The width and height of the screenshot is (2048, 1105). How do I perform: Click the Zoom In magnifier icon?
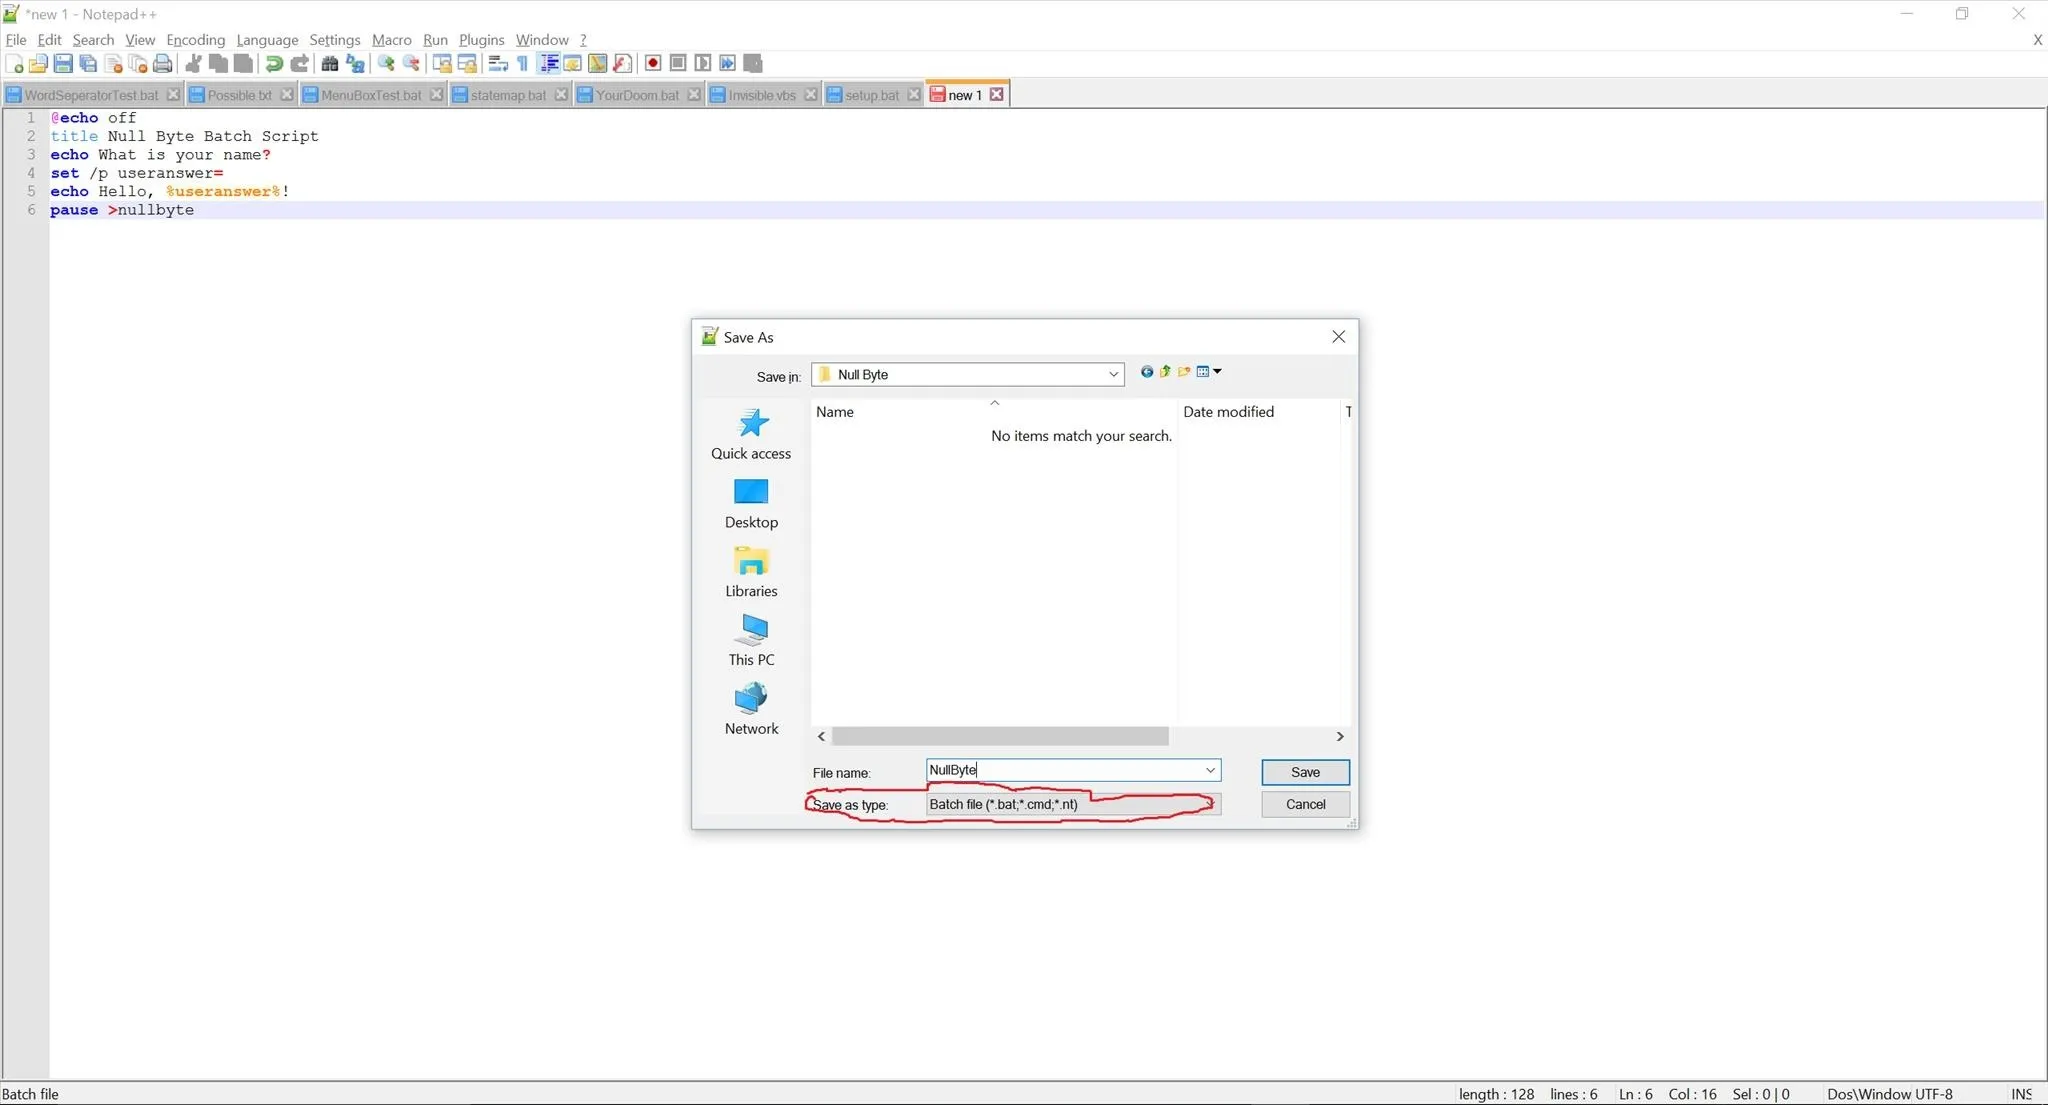click(386, 64)
